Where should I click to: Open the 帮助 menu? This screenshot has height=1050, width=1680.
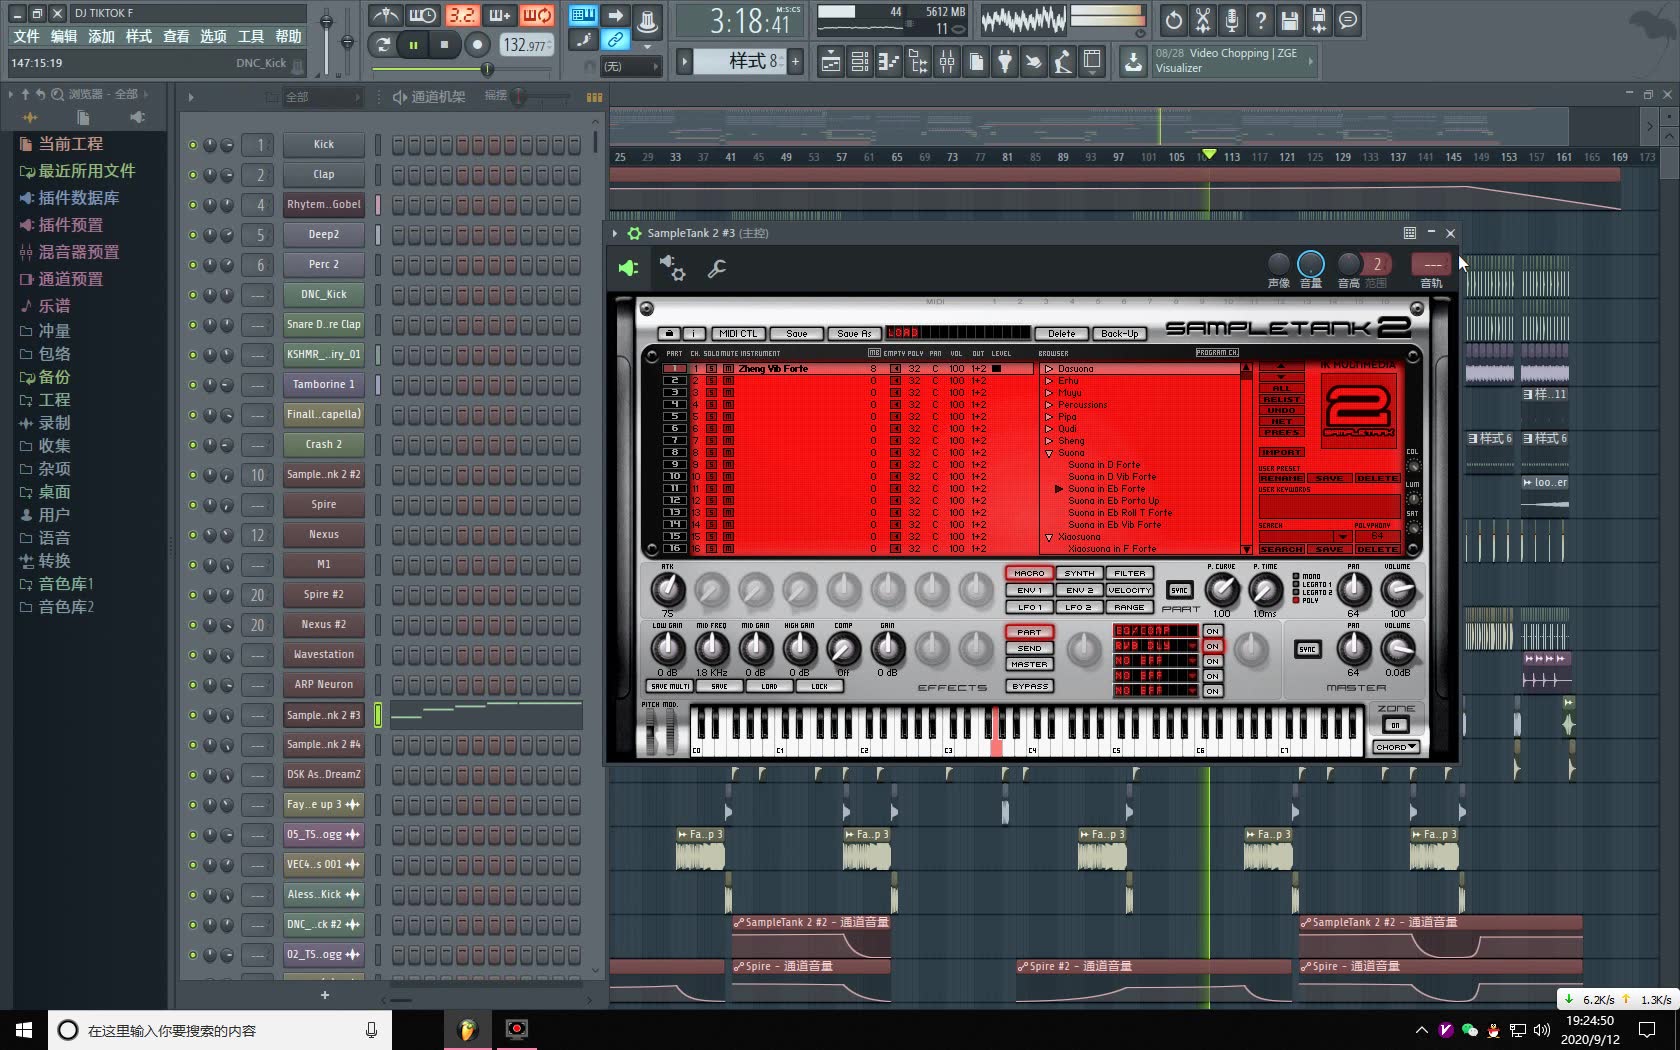click(288, 36)
